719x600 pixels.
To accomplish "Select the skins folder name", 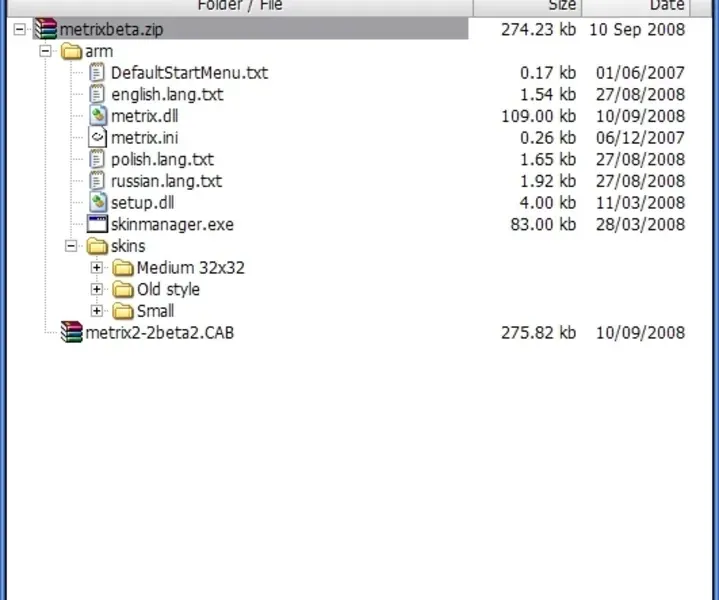I will pos(128,246).
